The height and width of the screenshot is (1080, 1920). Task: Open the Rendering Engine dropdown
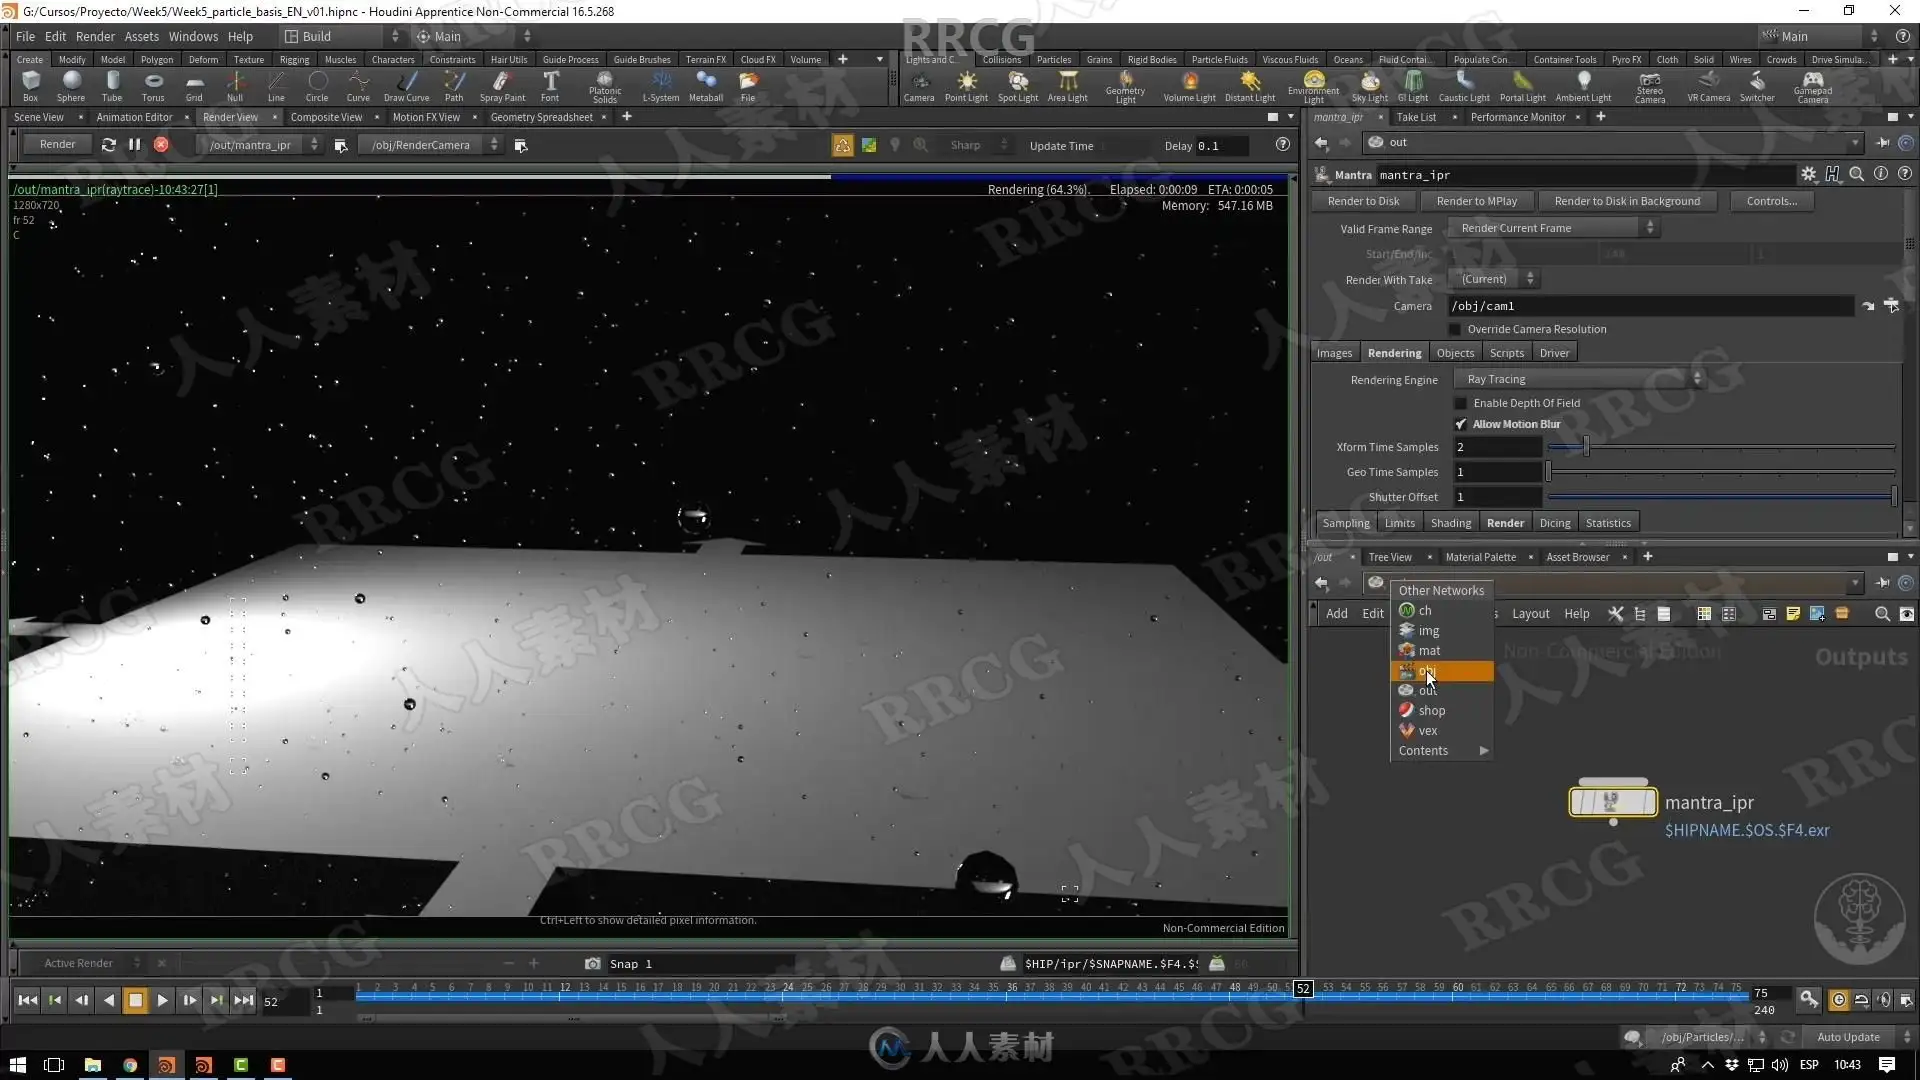1580,379
